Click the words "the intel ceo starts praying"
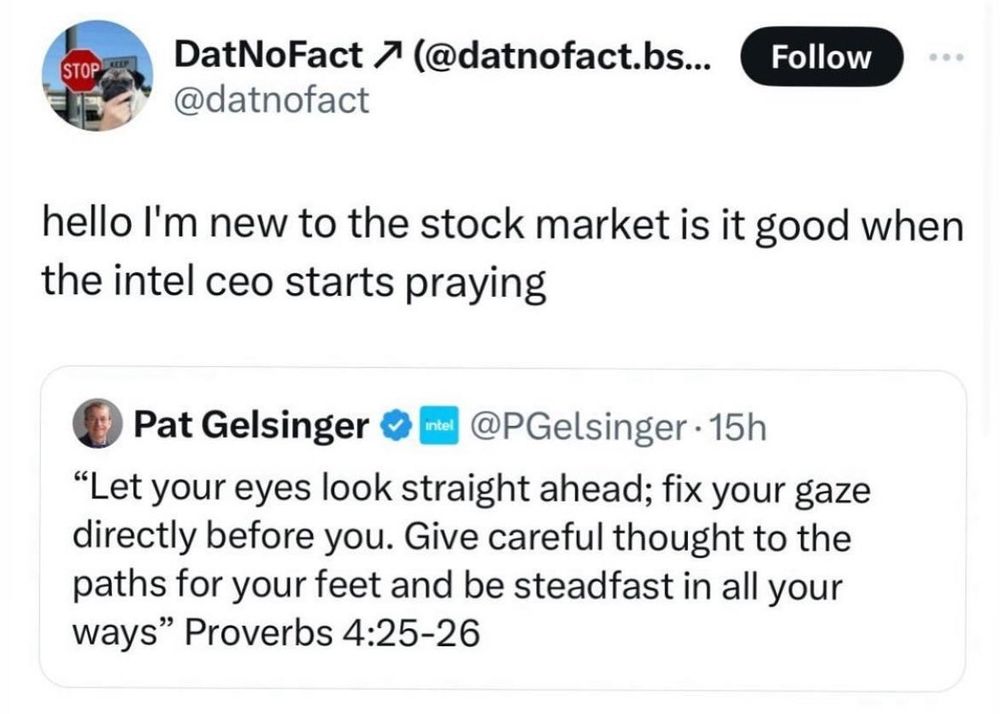This screenshot has height=714, width=1000. (294, 284)
